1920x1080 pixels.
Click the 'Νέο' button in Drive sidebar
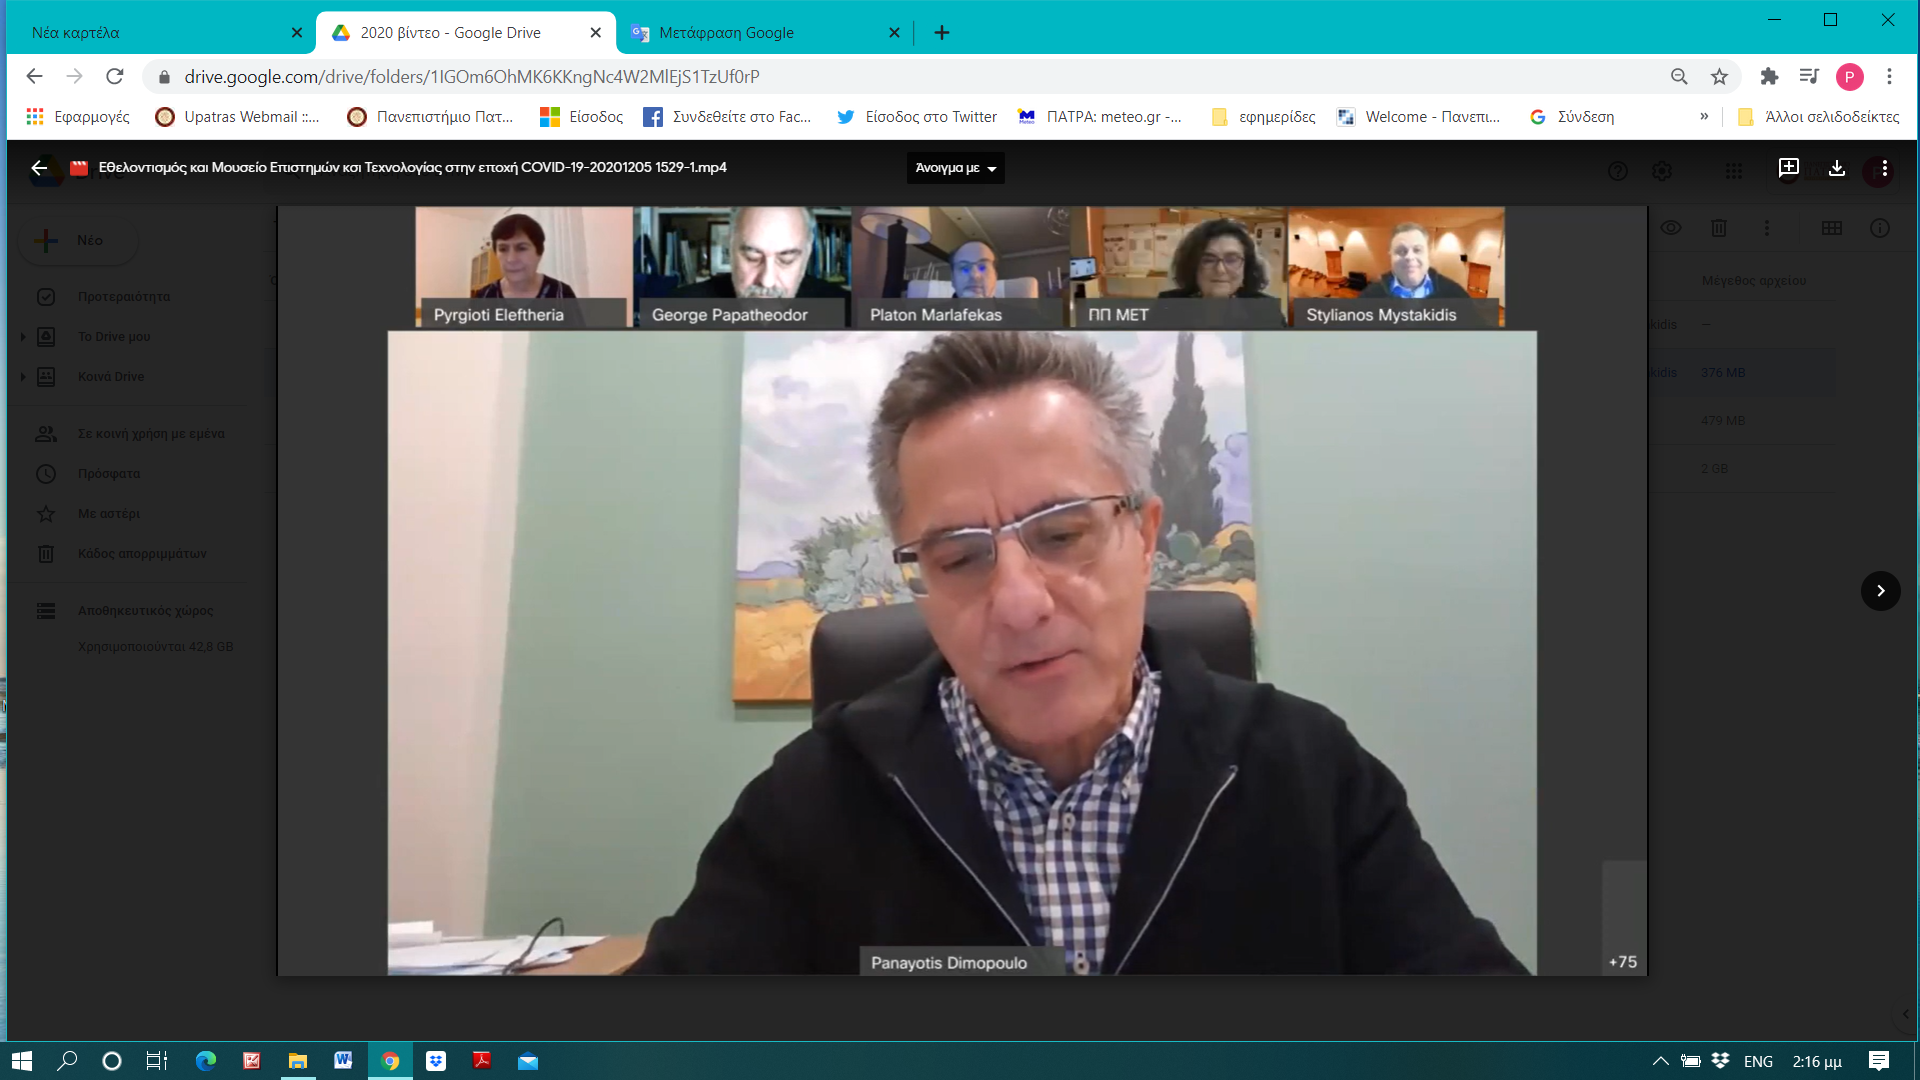pyautogui.click(x=78, y=240)
